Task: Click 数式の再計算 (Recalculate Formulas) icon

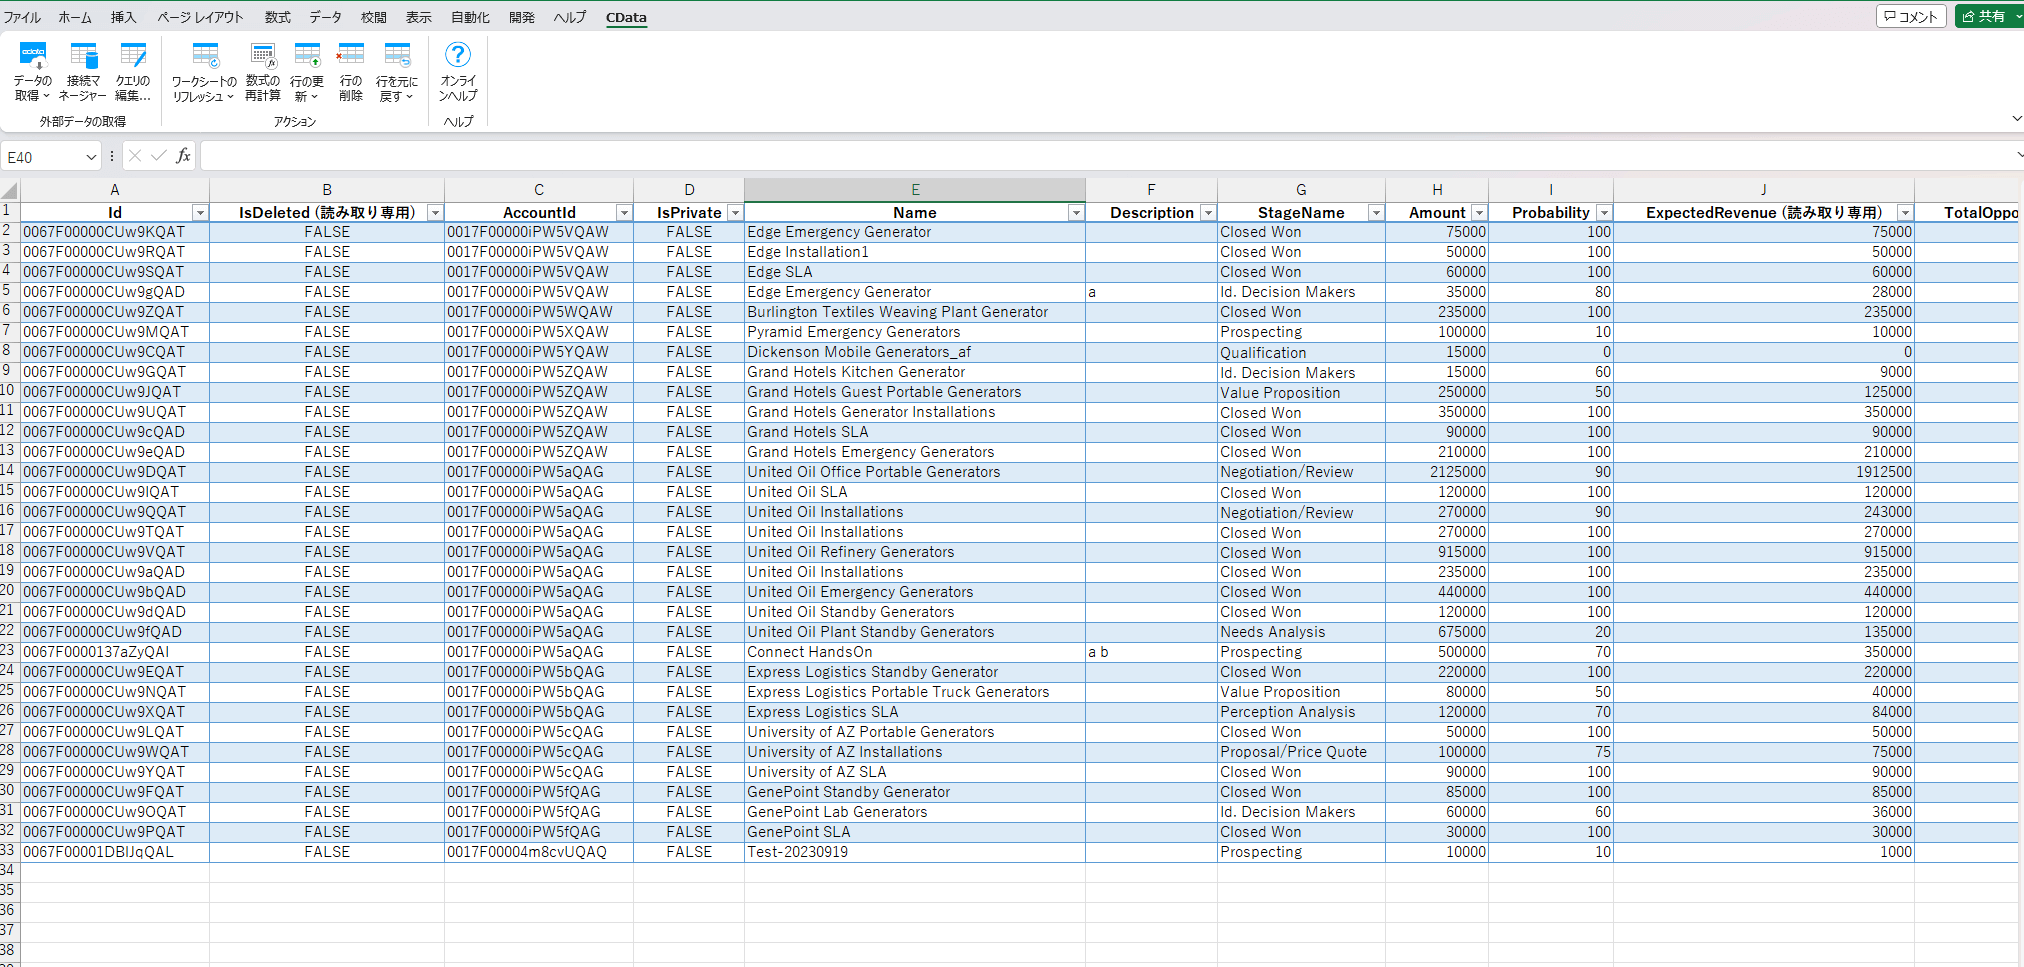Action: (x=262, y=70)
